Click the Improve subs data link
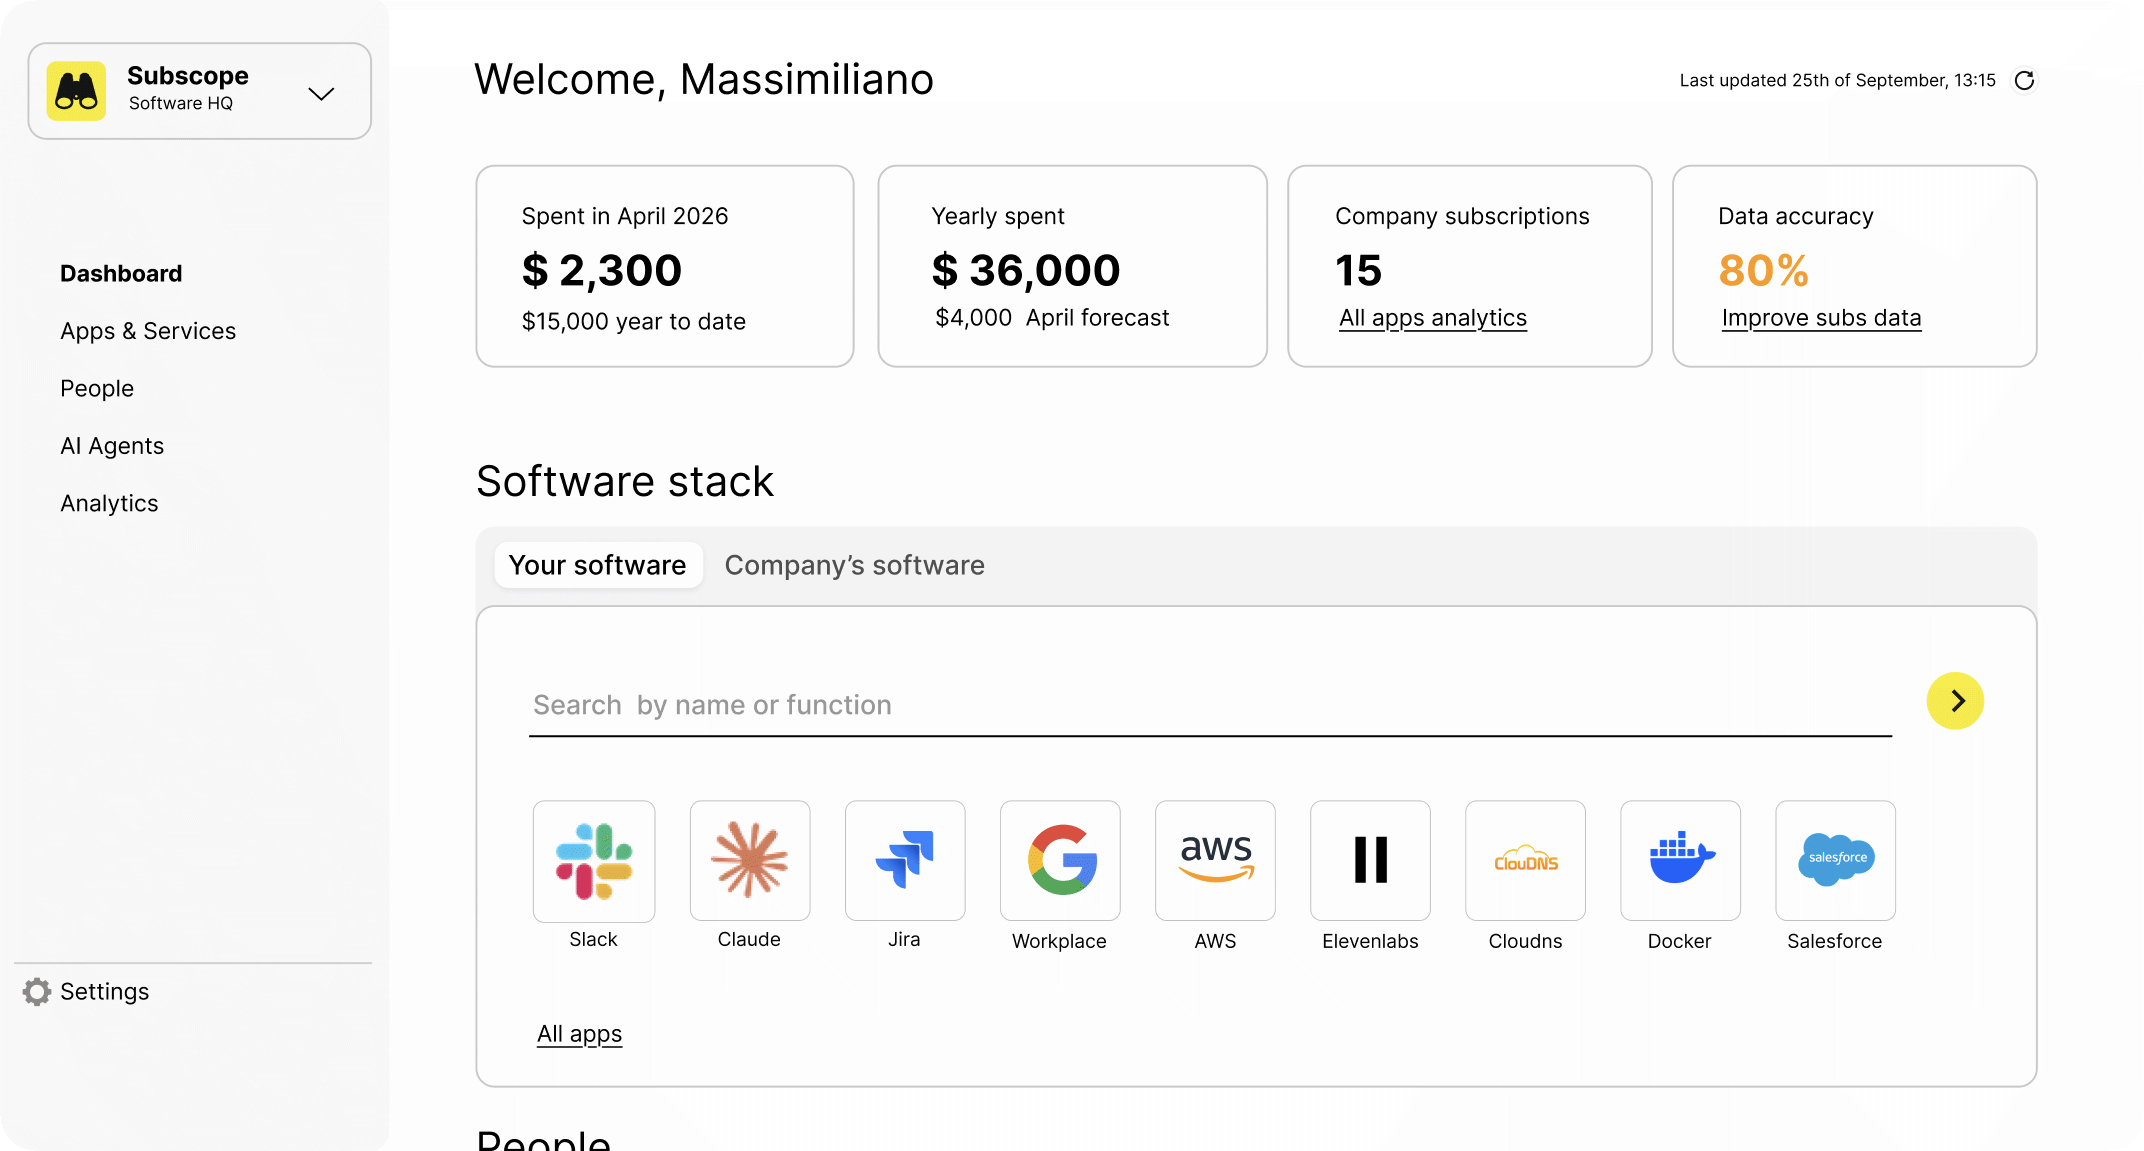 [x=1821, y=318]
